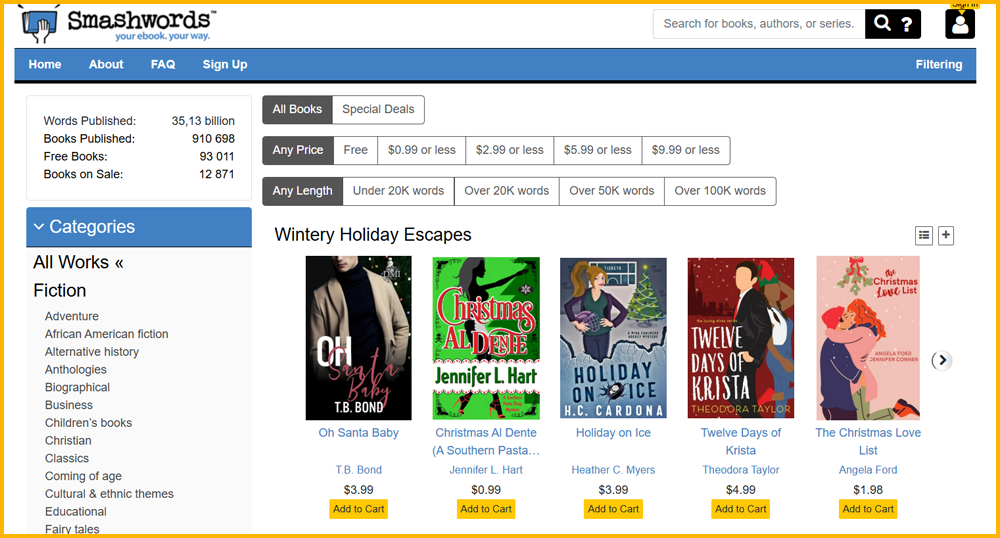Open Cultural & ethnic themes category
The height and width of the screenshot is (538, 1000).
click(109, 494)
